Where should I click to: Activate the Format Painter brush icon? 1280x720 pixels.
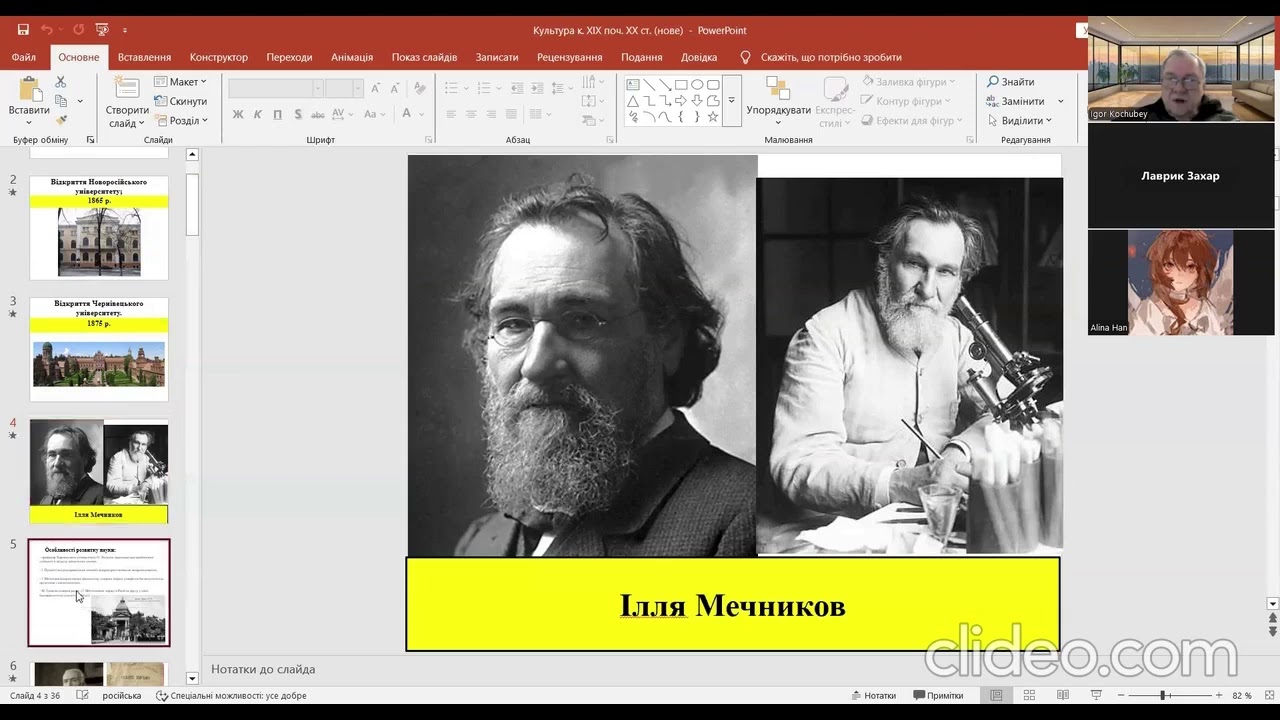click(x=61, y=120)
